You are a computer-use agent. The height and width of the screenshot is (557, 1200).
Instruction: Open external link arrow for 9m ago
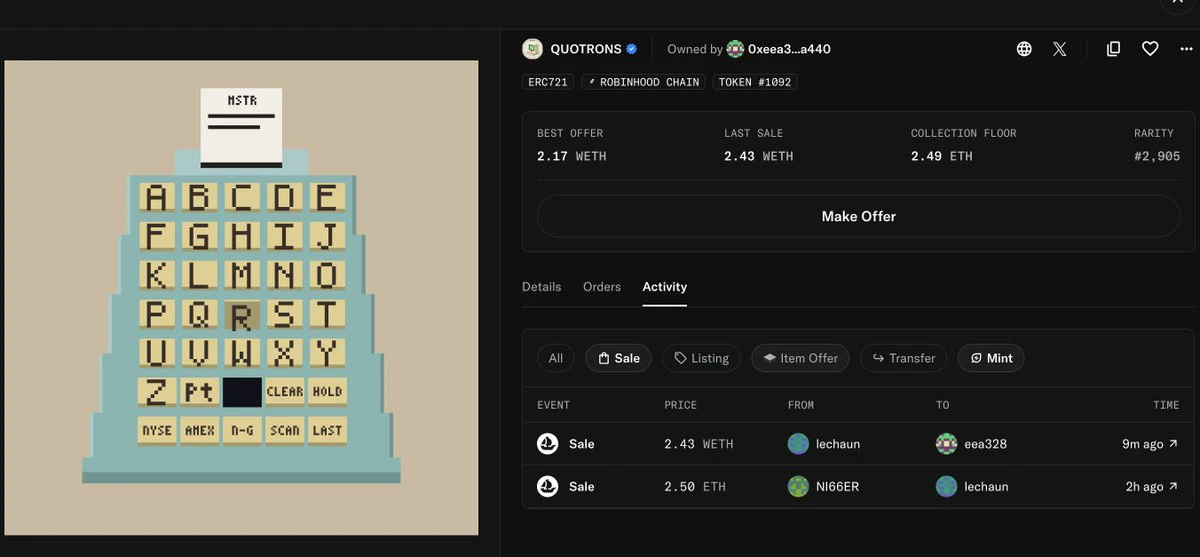pos(1173,444)
